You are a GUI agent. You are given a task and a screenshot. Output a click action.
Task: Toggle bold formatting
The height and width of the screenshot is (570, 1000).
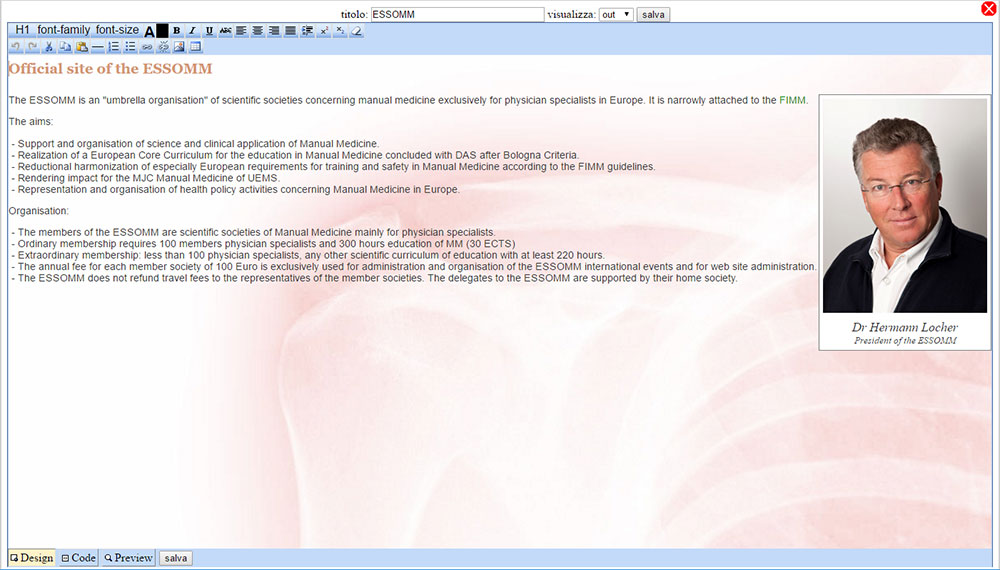pos(177,31)
